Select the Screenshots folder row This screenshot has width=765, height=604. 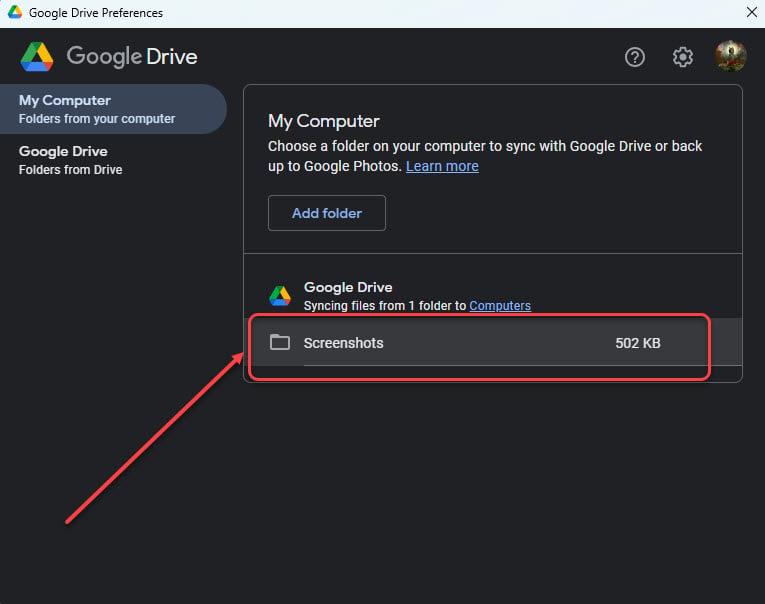coord(493,342)
